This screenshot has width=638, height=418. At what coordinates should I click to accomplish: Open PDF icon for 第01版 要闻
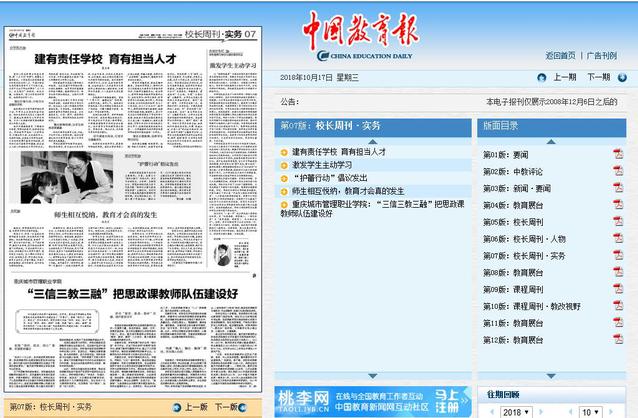click(618, 154)
